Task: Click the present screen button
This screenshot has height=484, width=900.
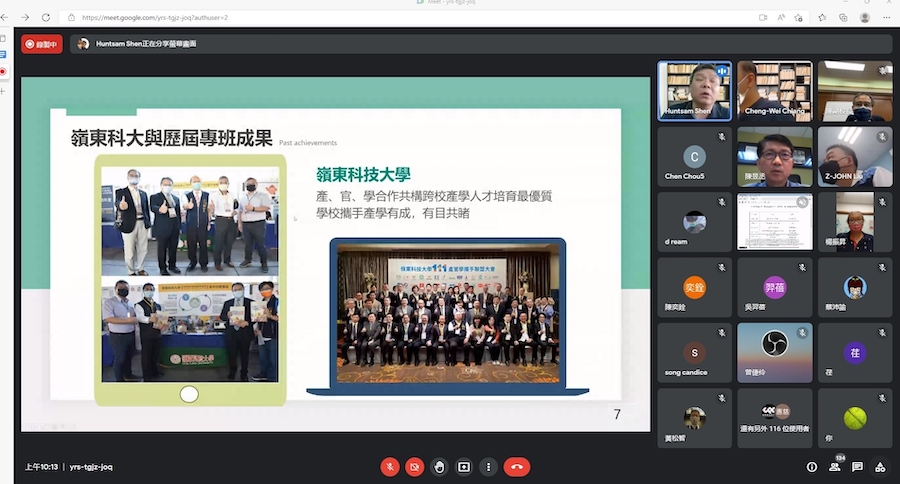Action: coord(464,467)
